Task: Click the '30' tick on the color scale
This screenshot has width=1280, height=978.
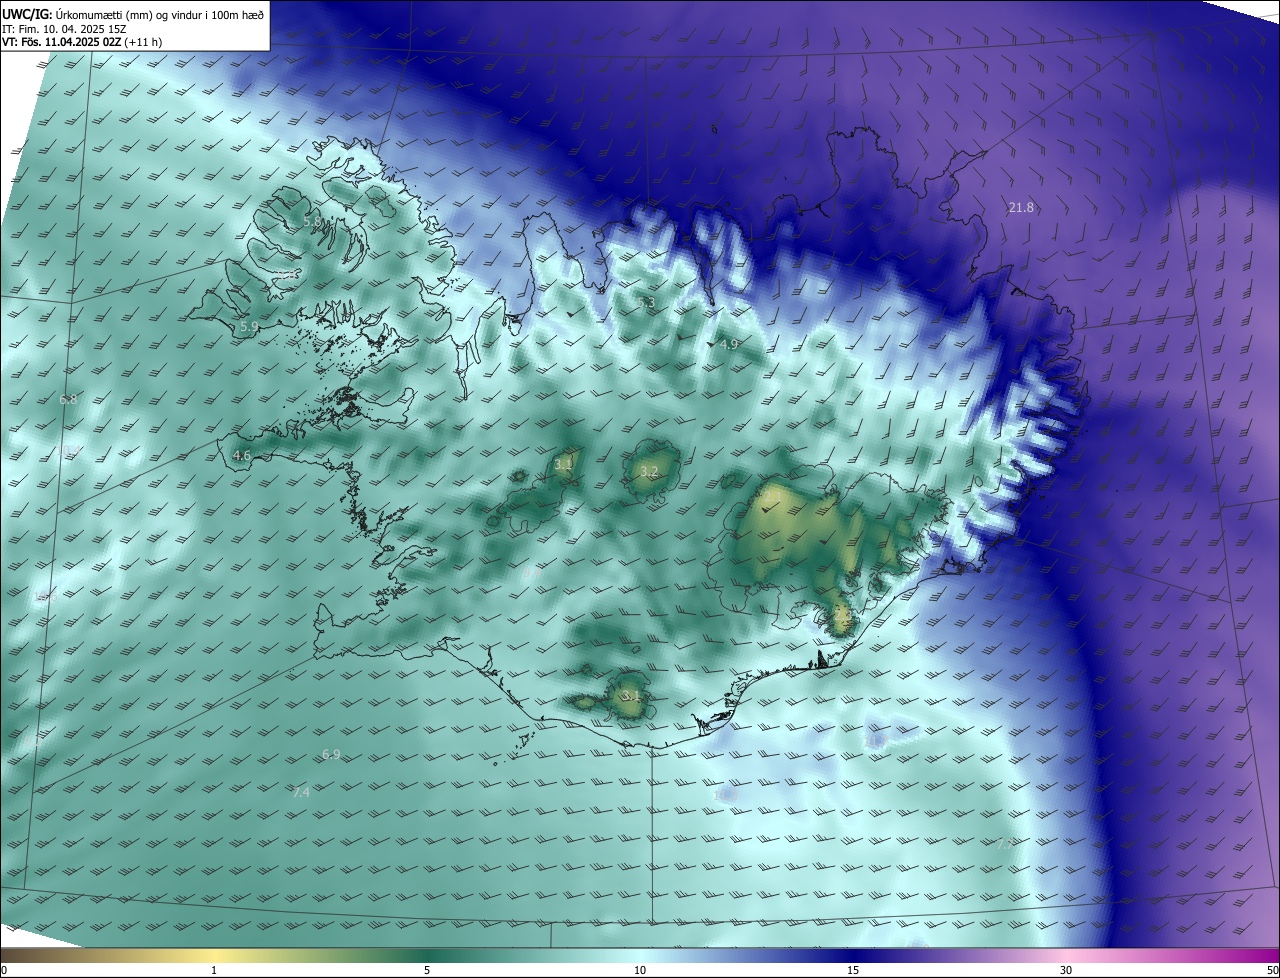Action: pyautogui.click(x=1066, y=970)
